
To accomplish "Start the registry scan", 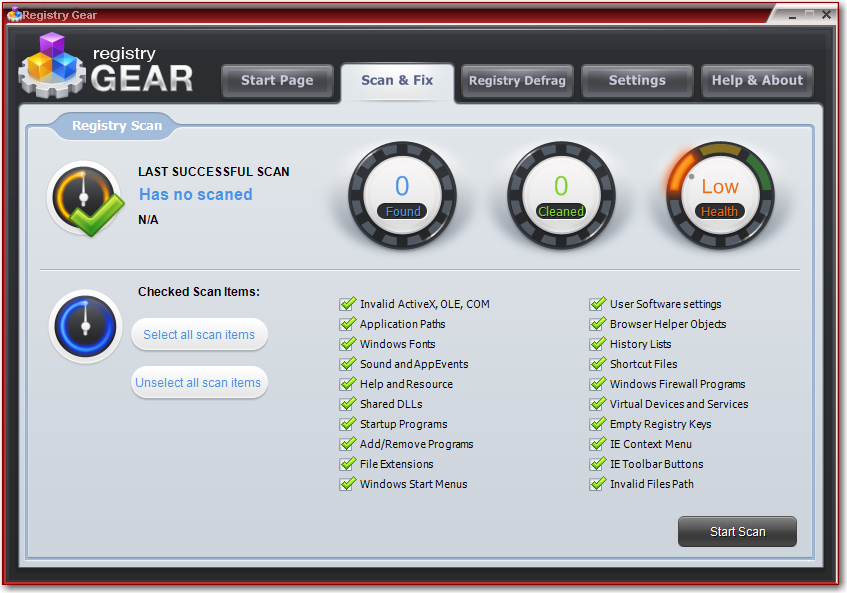I will click(737, 531).
